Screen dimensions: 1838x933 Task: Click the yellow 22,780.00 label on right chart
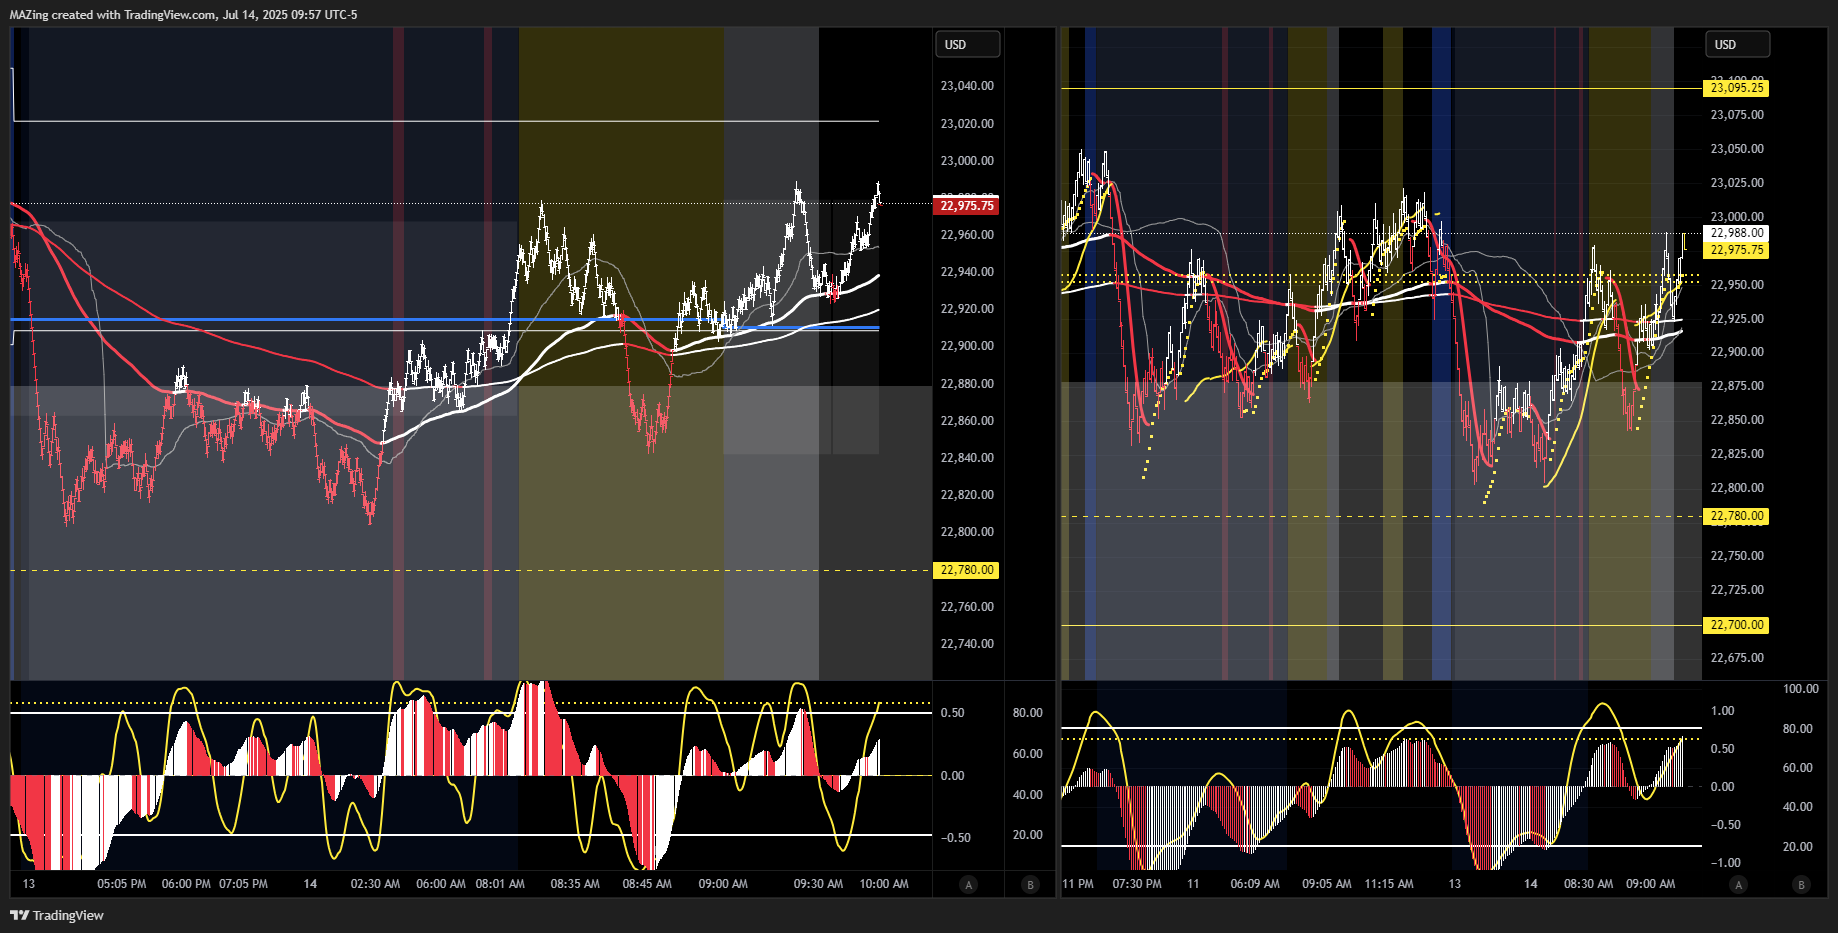1736,516
